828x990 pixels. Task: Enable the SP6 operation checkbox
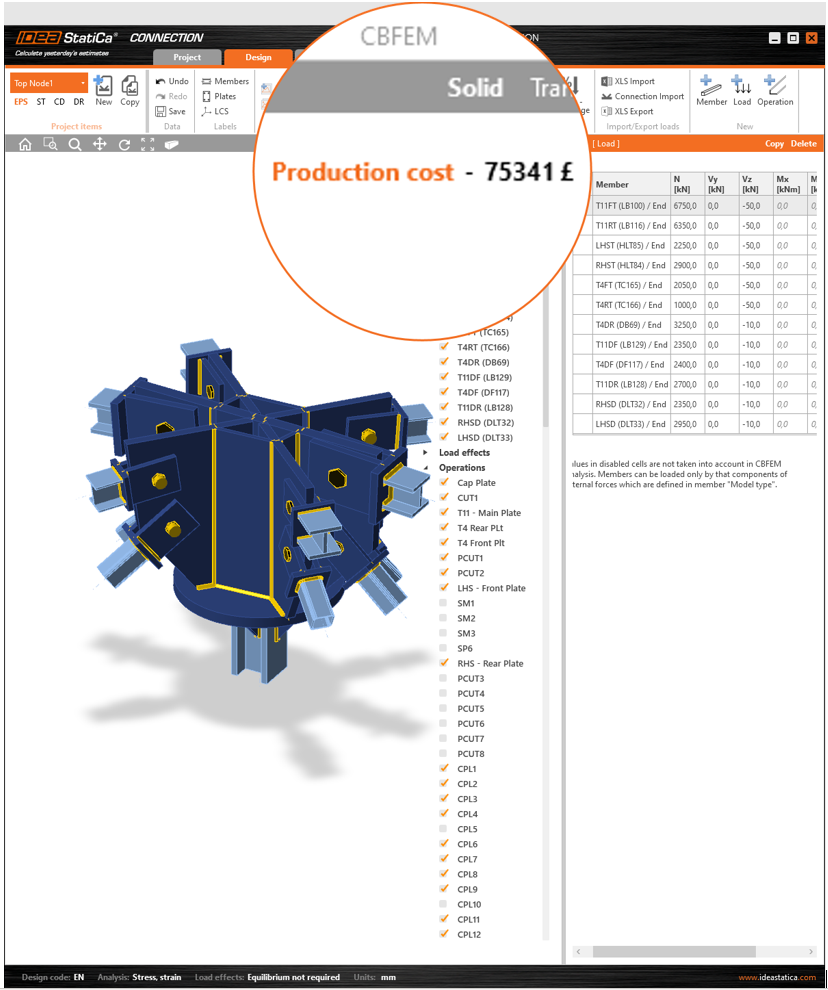click(x=443, y=648)
